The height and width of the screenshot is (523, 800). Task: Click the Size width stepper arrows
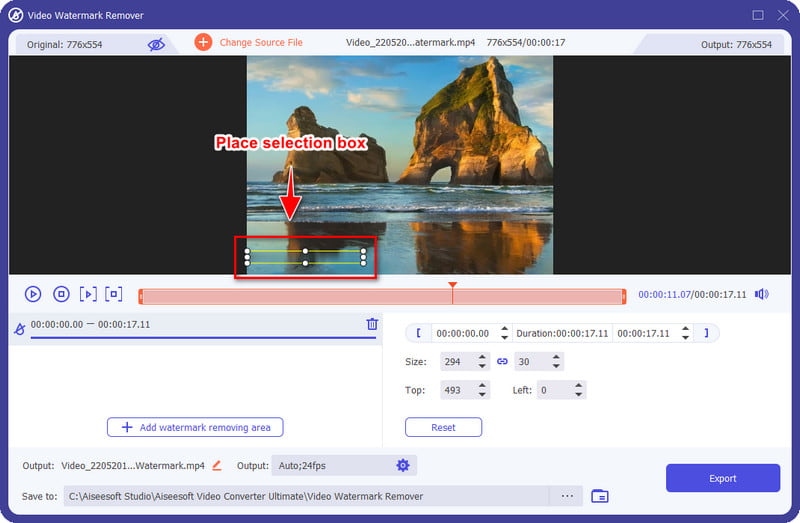click(482, 362)
